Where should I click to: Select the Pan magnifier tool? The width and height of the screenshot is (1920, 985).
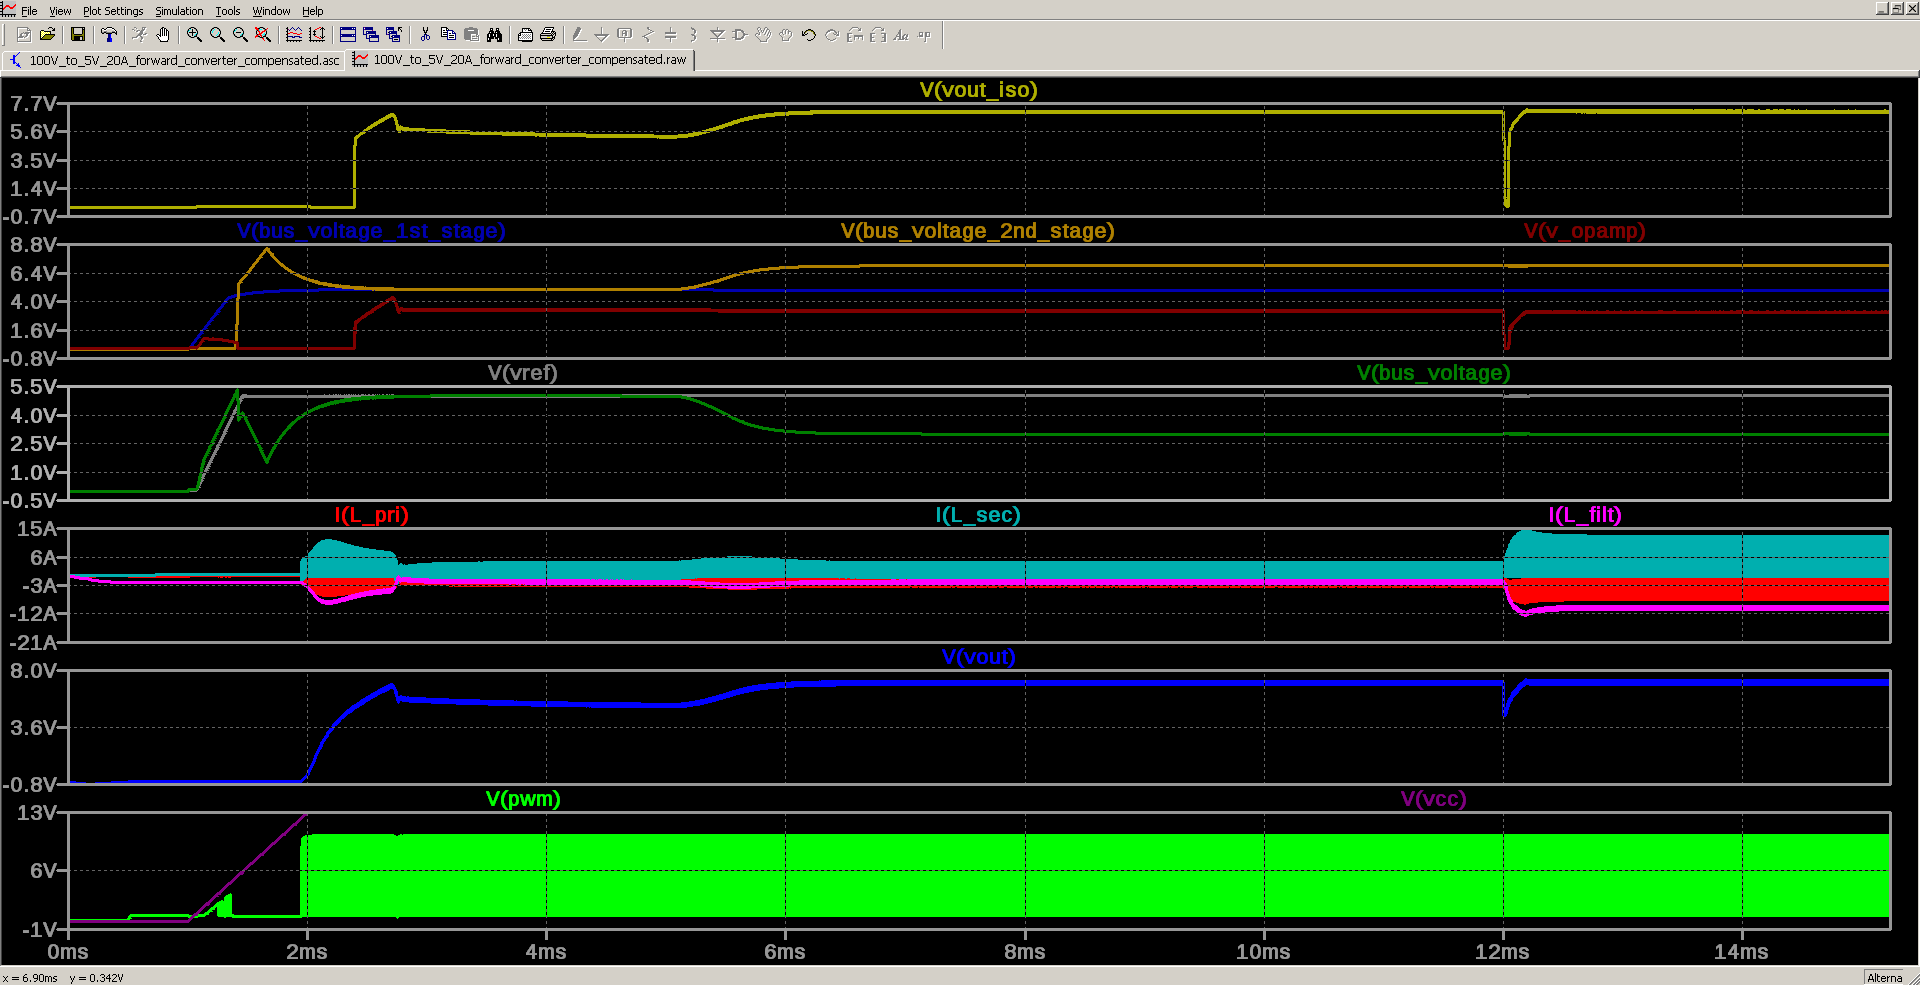pos(217,35)
